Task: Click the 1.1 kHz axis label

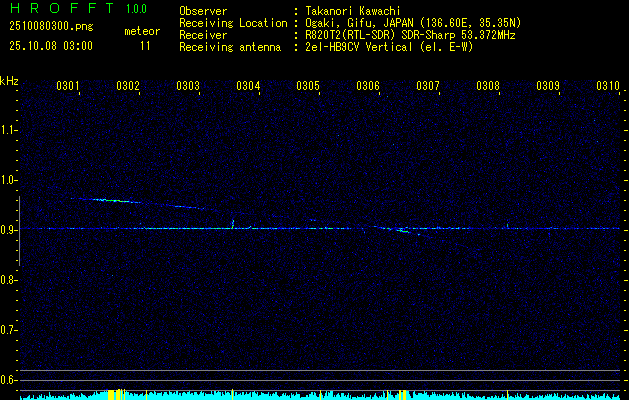Action: coord(9,130)
